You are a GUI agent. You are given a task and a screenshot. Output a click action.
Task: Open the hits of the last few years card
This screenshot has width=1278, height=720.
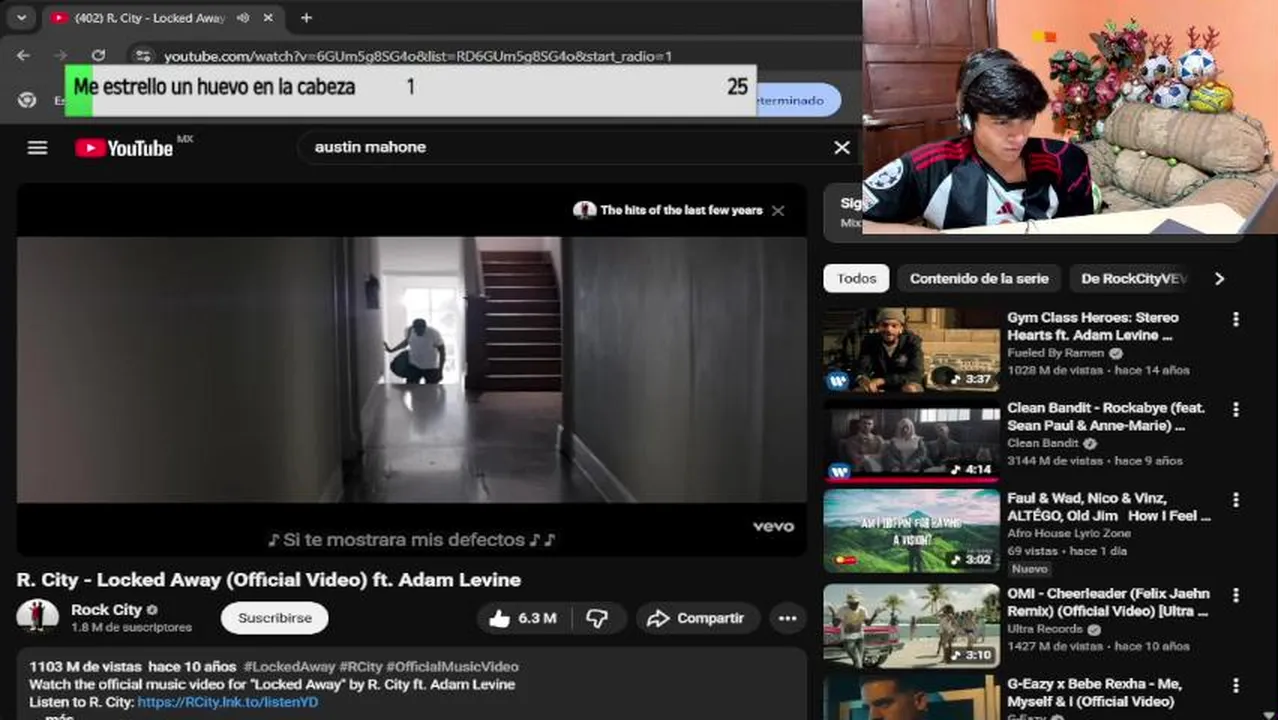point(668,210)
